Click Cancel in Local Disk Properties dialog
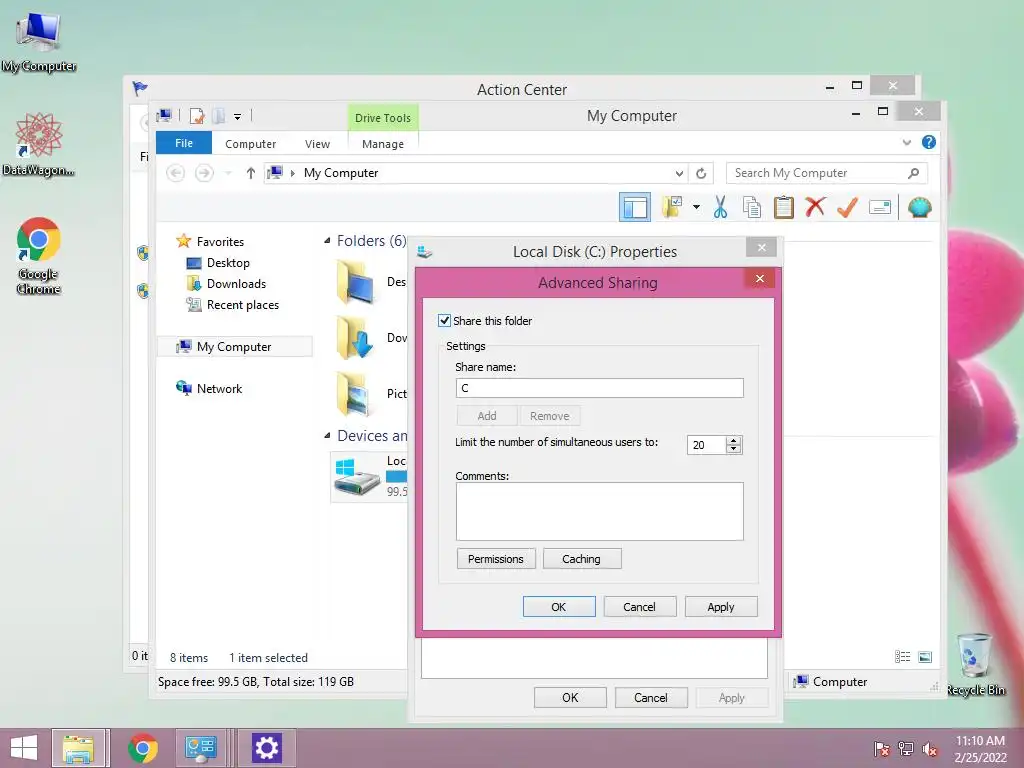 [x=650, y=697]
